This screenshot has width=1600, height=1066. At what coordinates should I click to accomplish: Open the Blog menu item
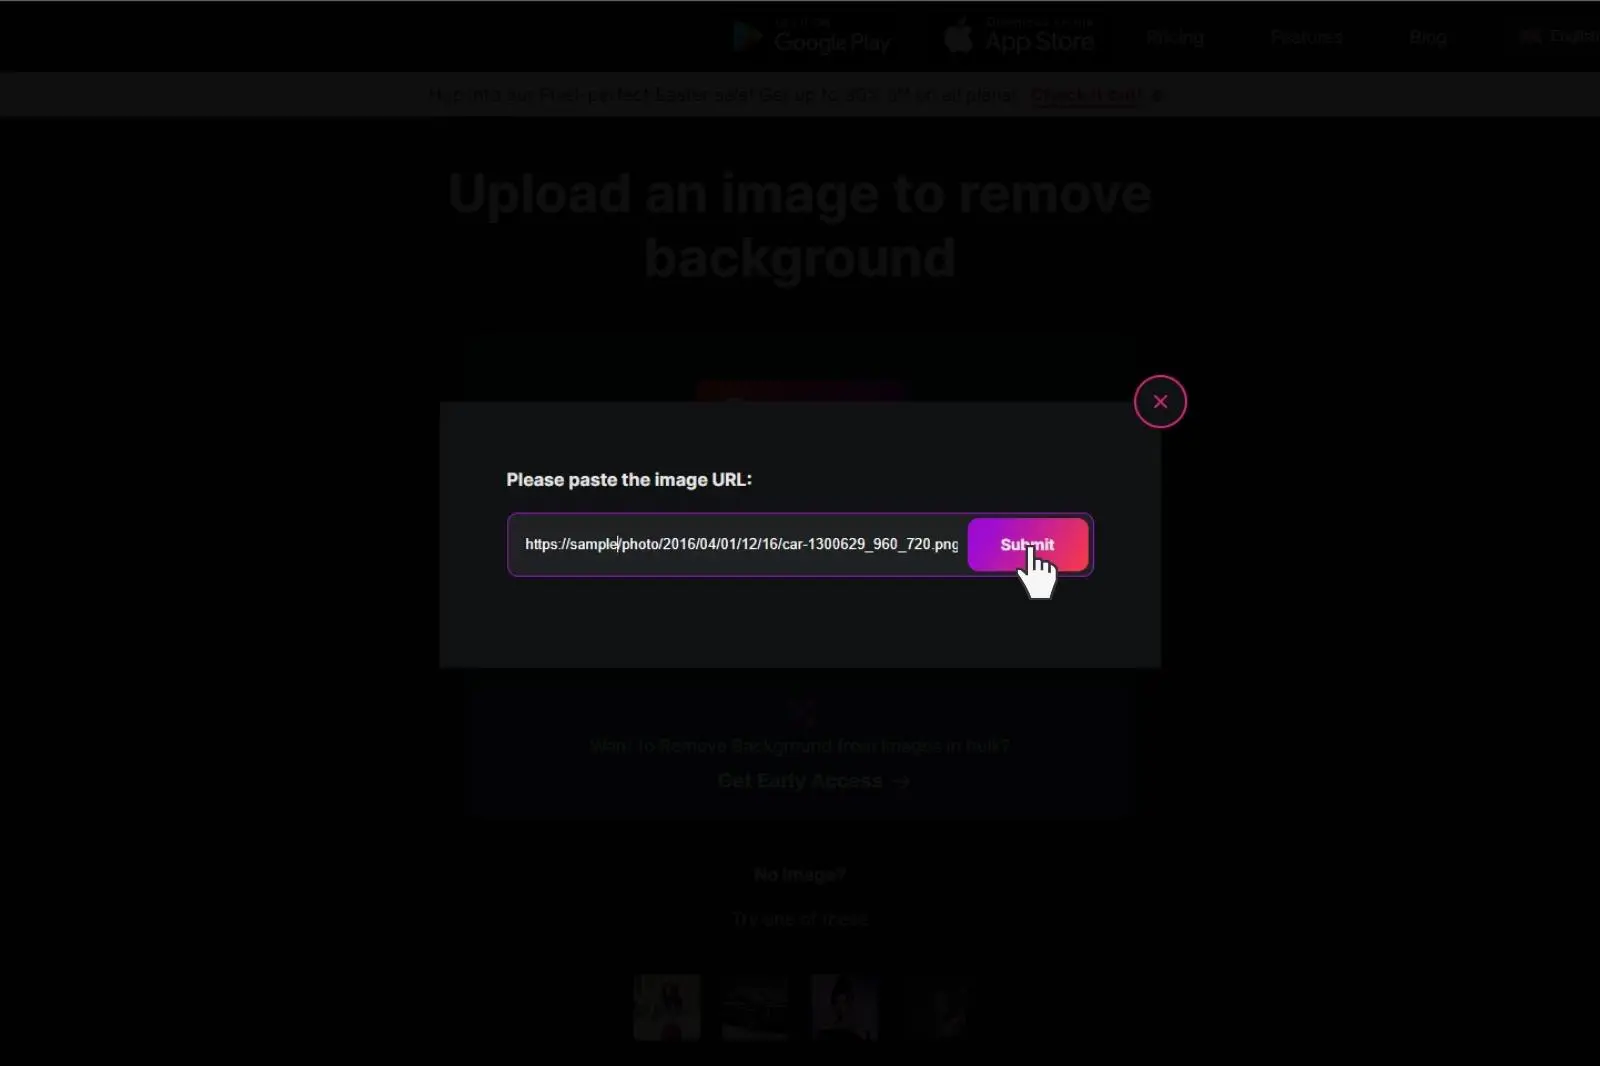pyautogui.click(x=1428, y=38)
